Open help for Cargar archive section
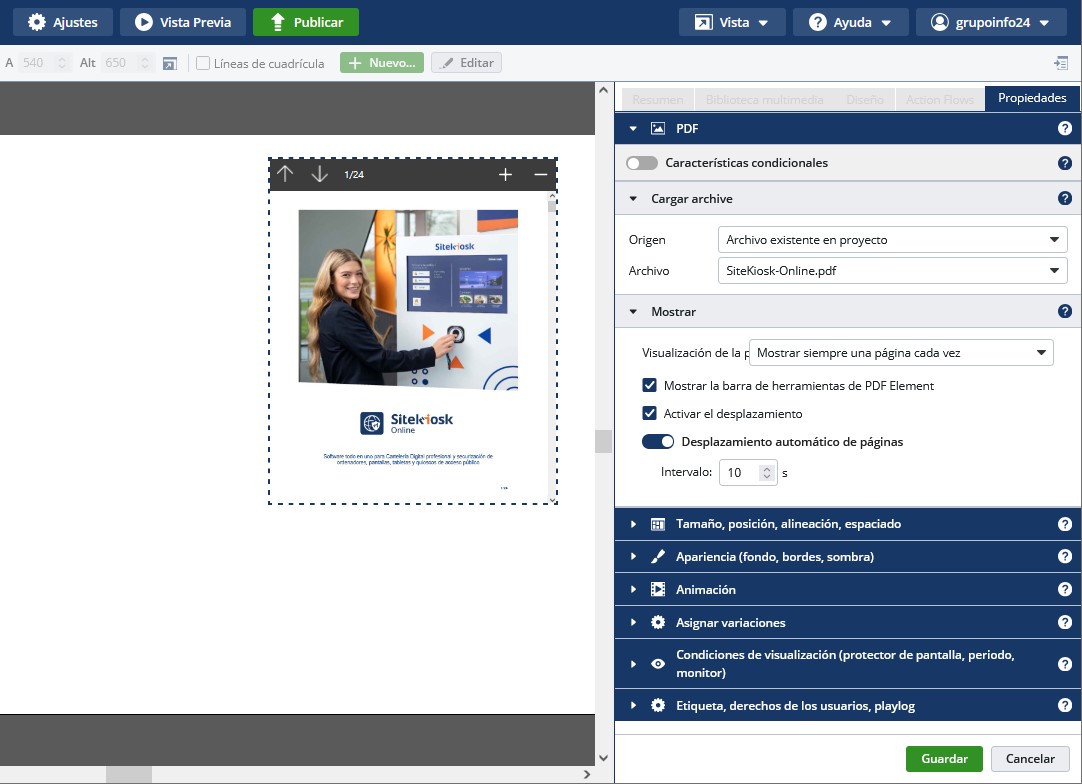 [x=1064, y=199]
